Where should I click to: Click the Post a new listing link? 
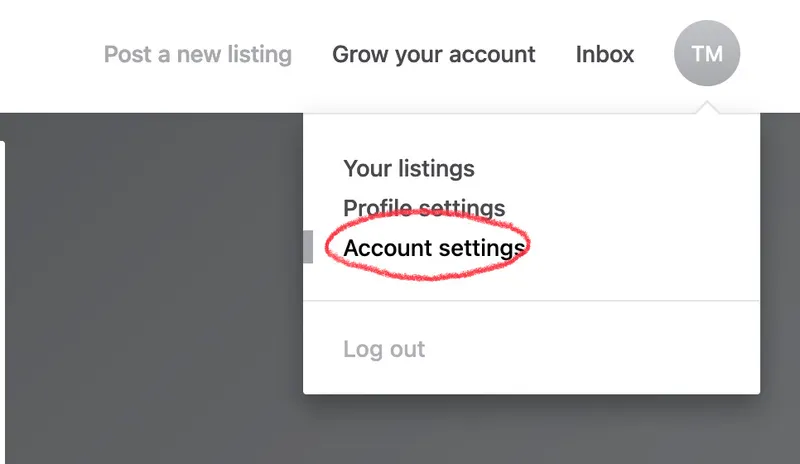point(198,54)
